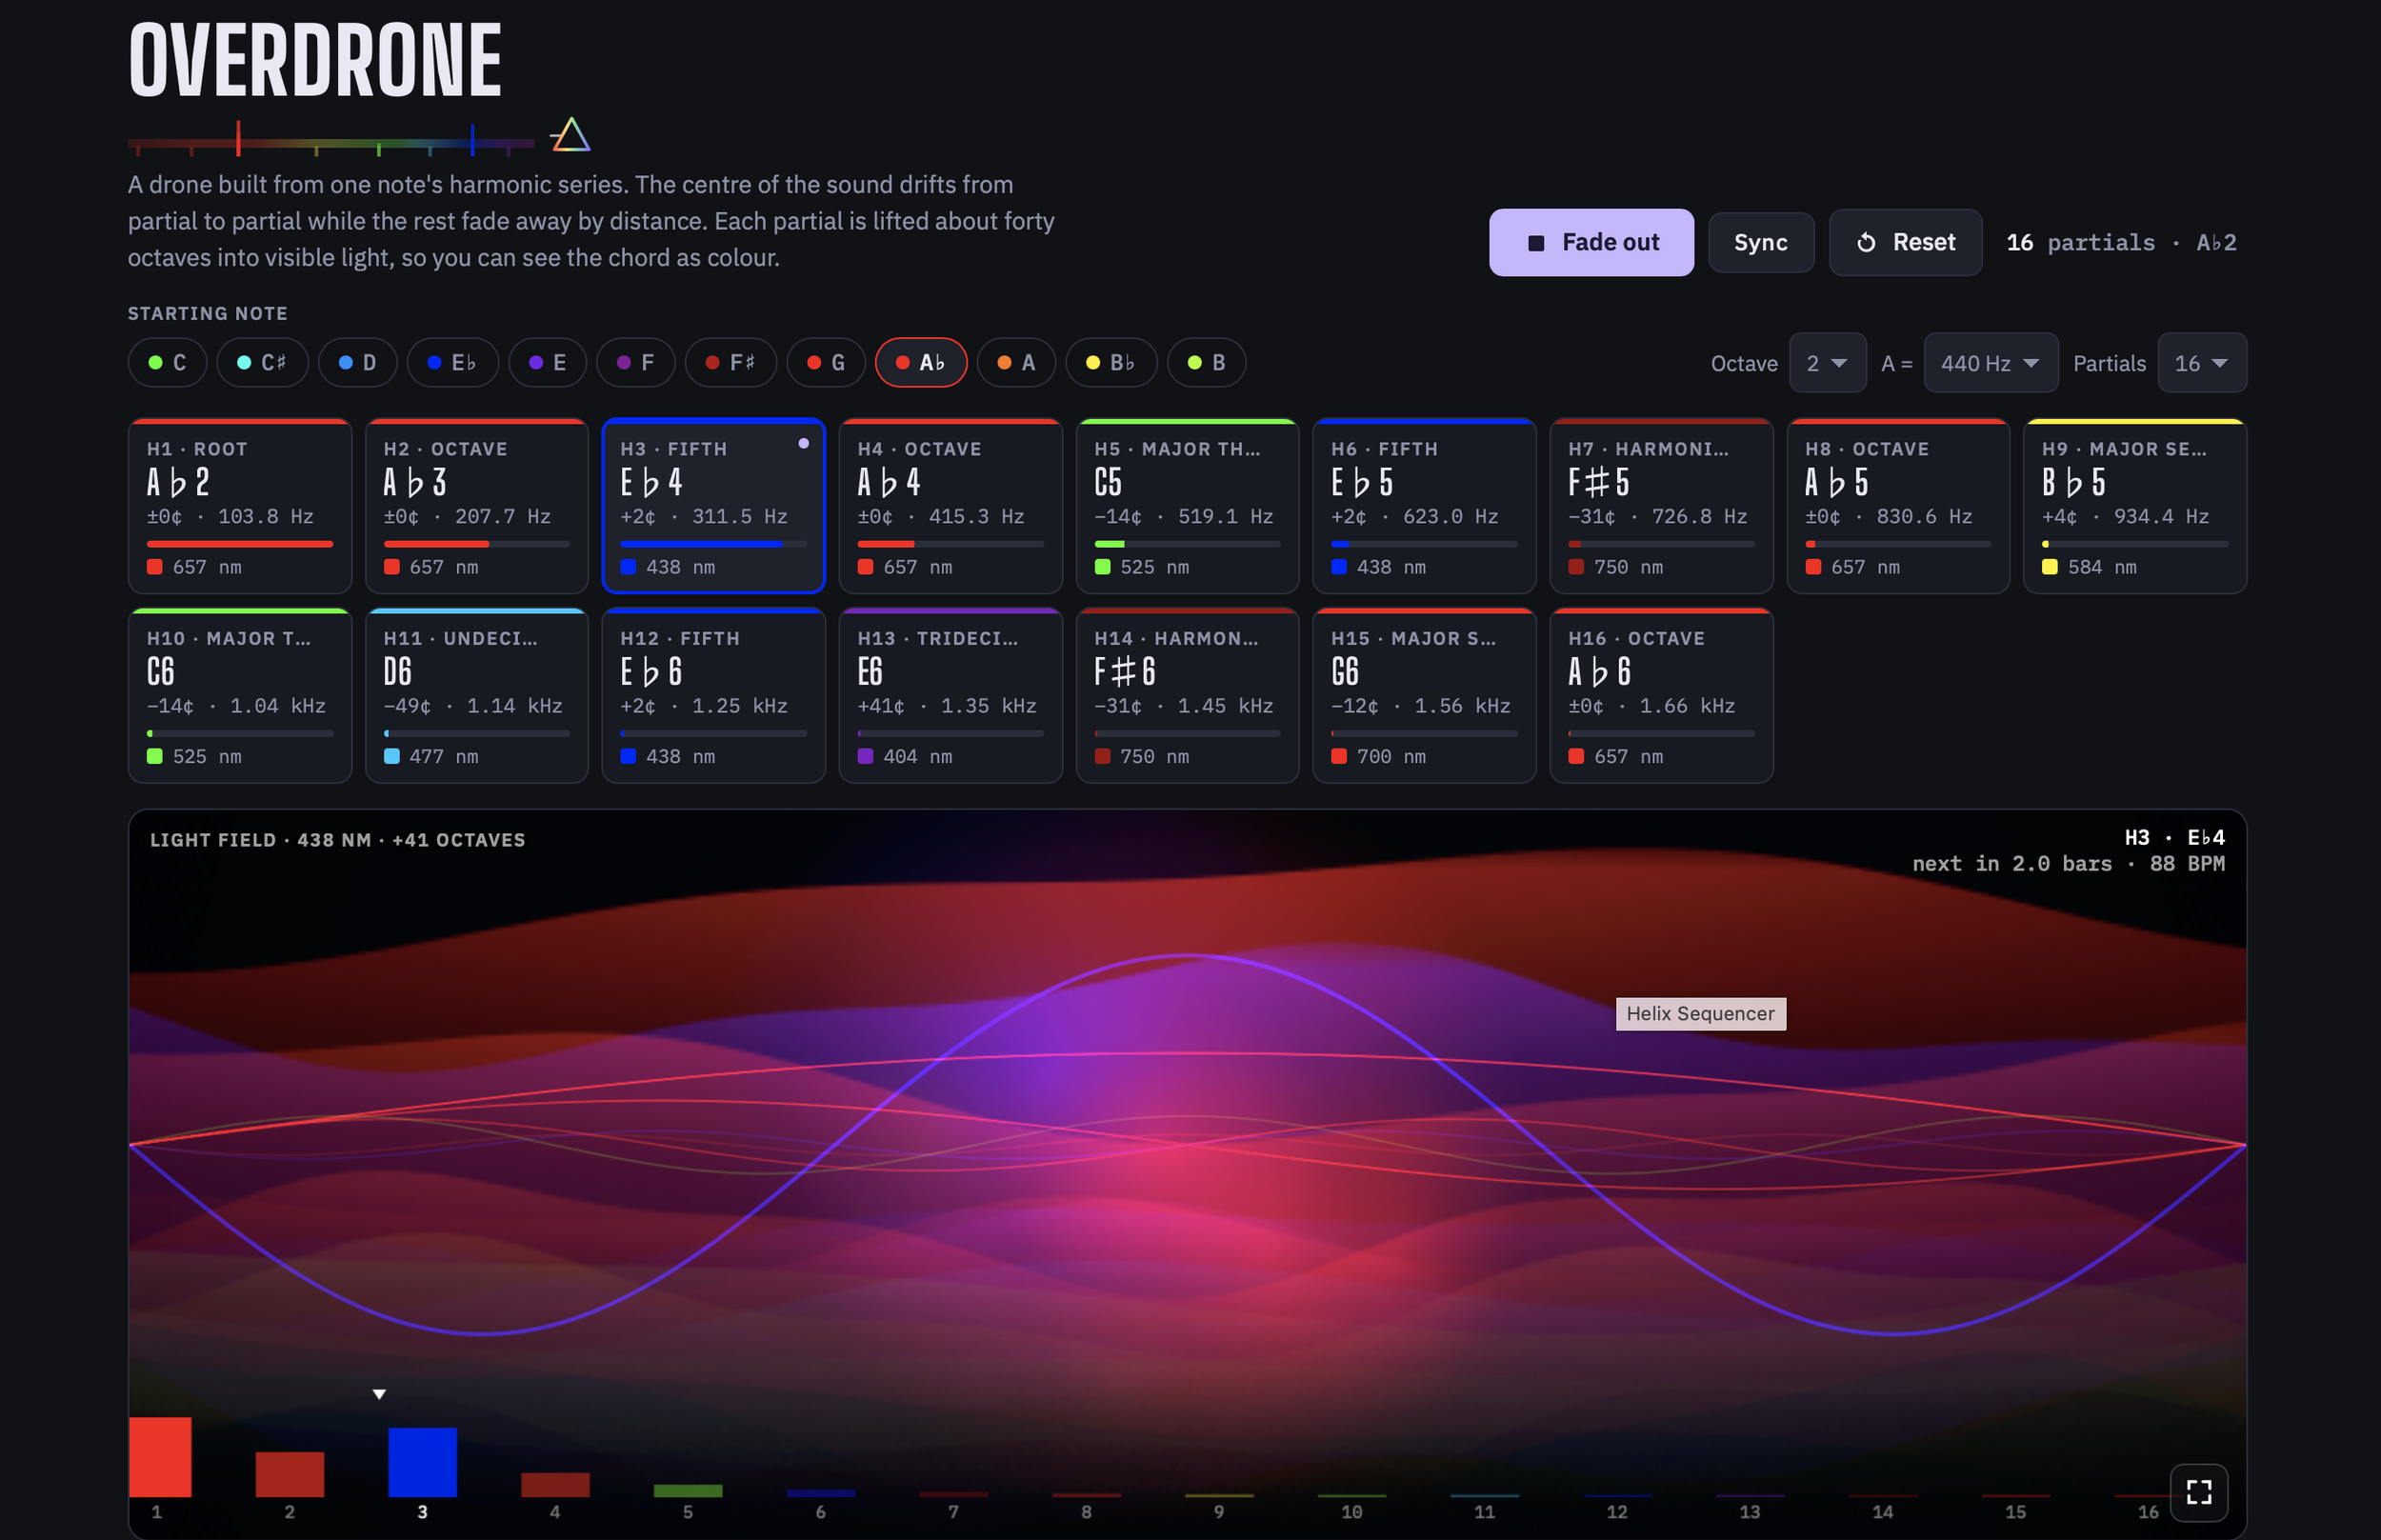Select starting note A
2381x1540 pixels.
[x=1016, y=362]
